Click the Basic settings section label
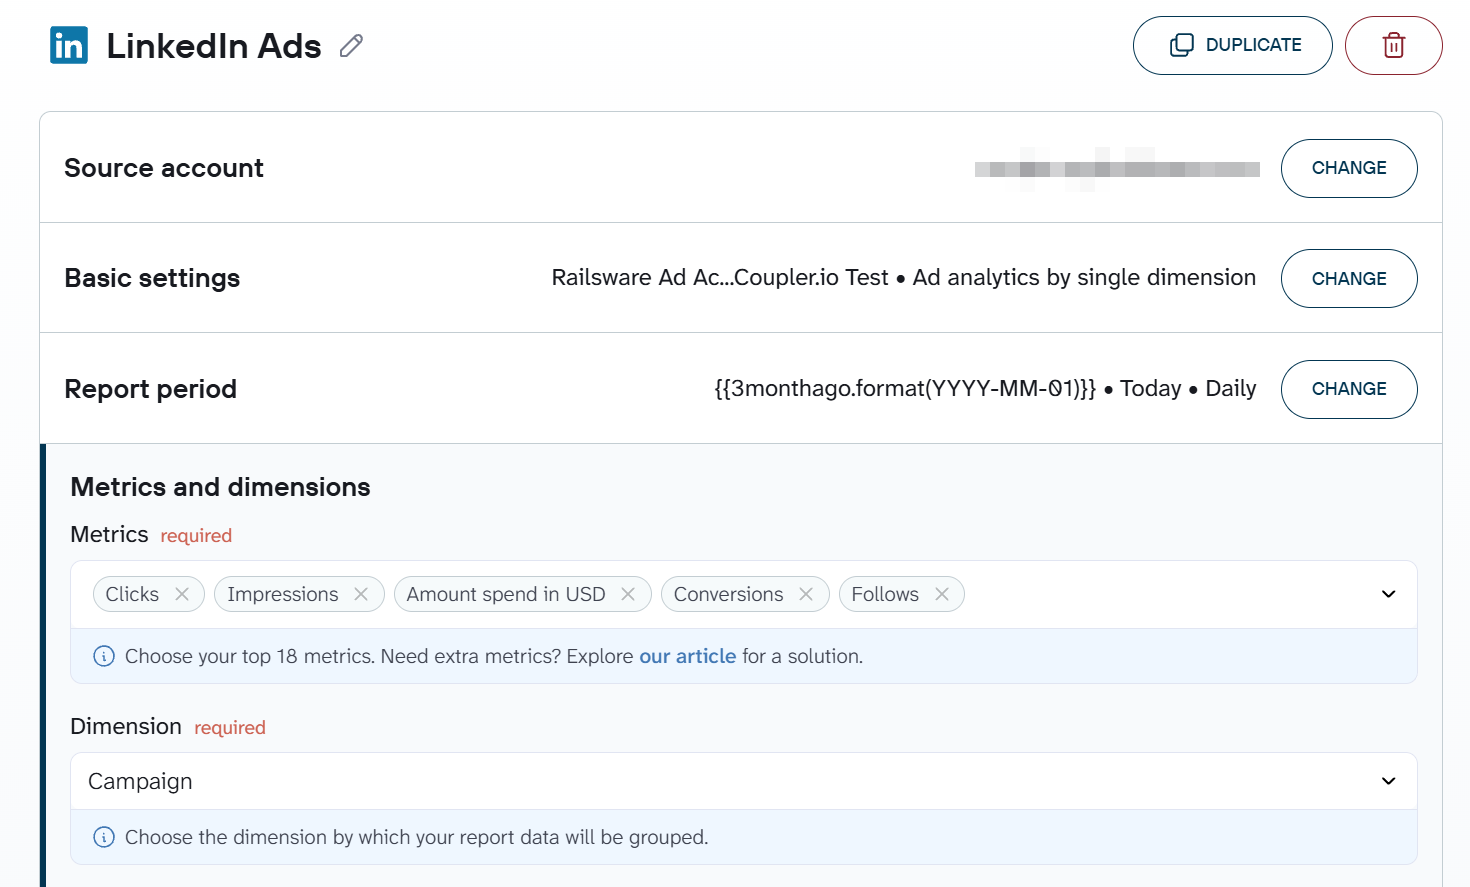 (x=152, y=278)
